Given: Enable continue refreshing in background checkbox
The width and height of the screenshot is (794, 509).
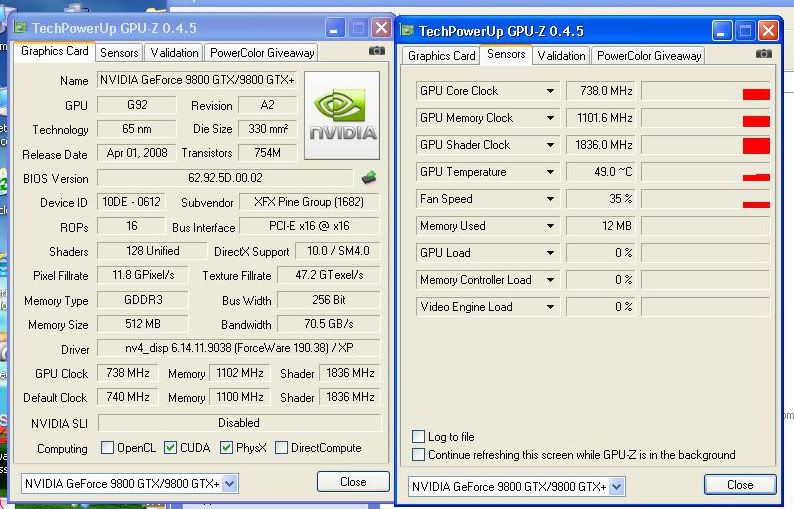Looking at the screenshot, I should (418, 454).
